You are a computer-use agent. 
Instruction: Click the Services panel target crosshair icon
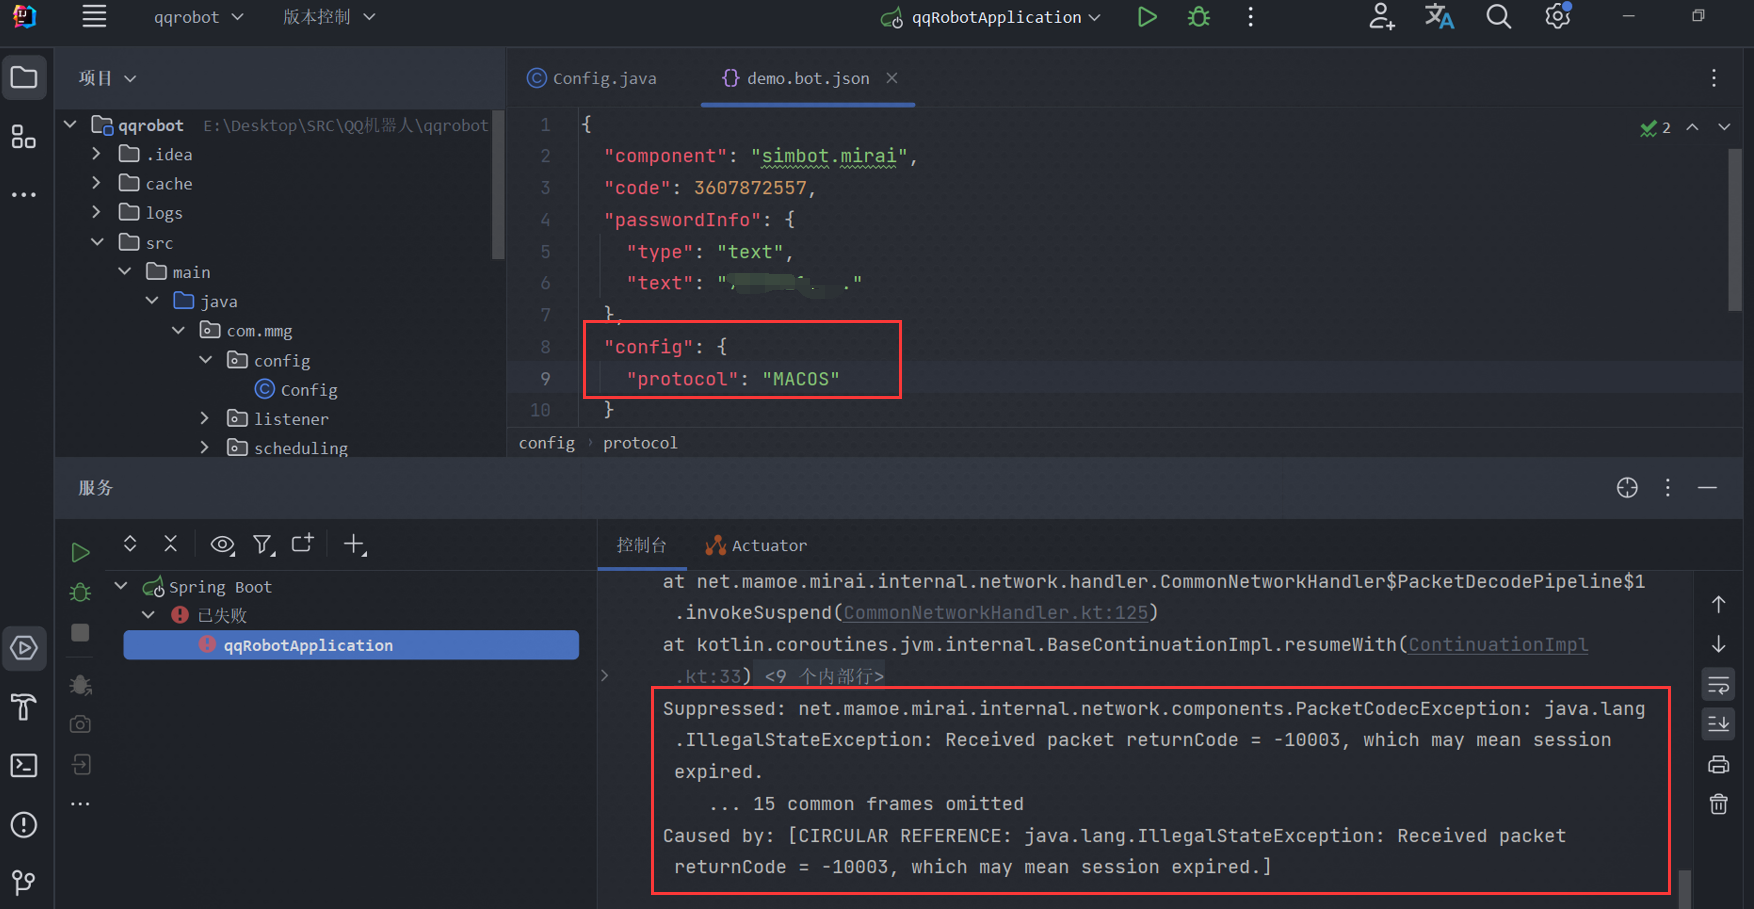click(1627, 487)
